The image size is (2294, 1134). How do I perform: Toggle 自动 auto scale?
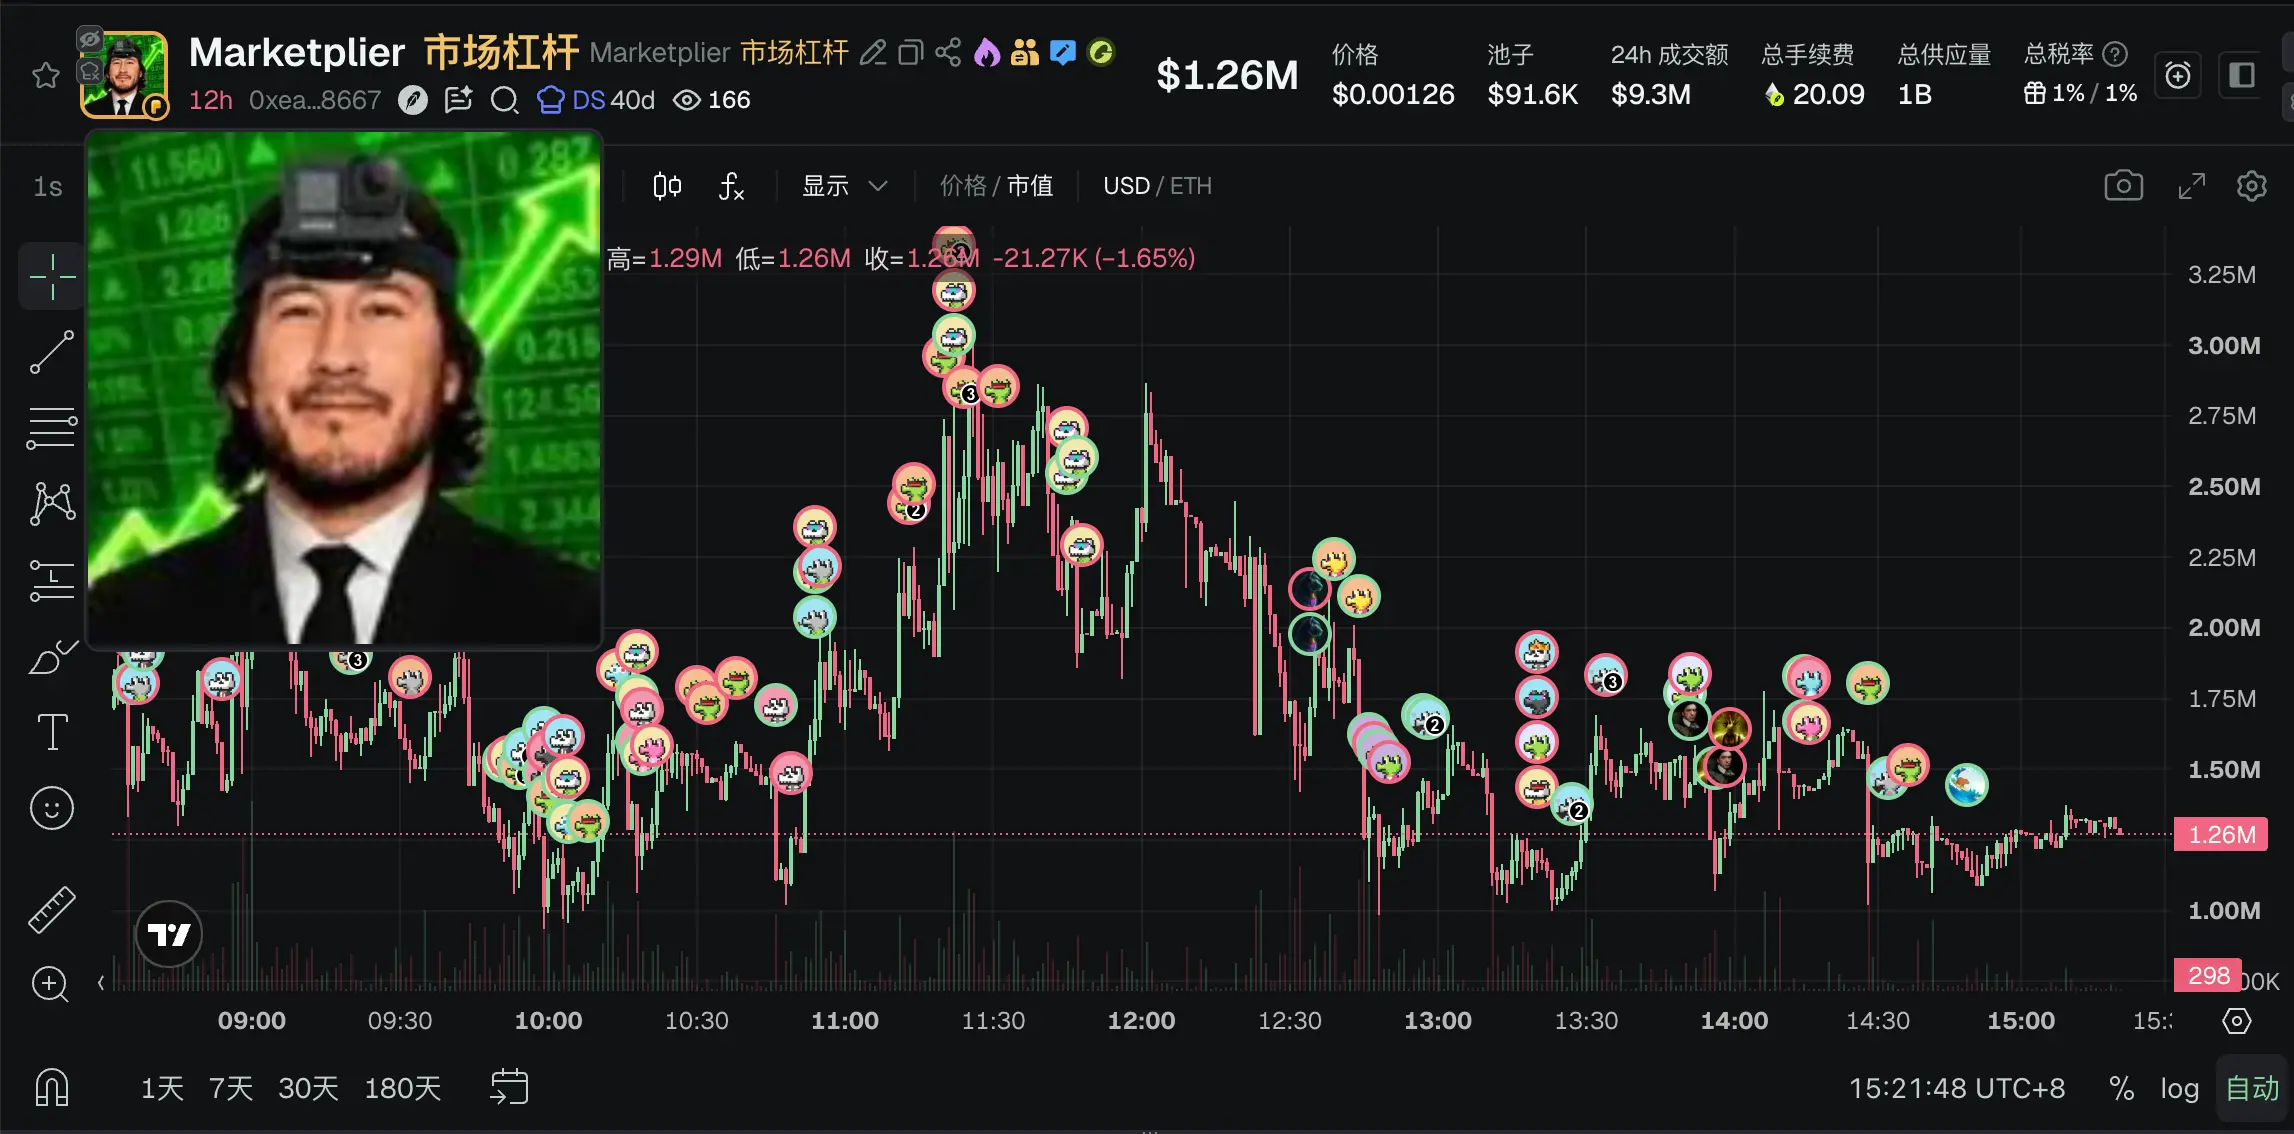point(2252,1088)
